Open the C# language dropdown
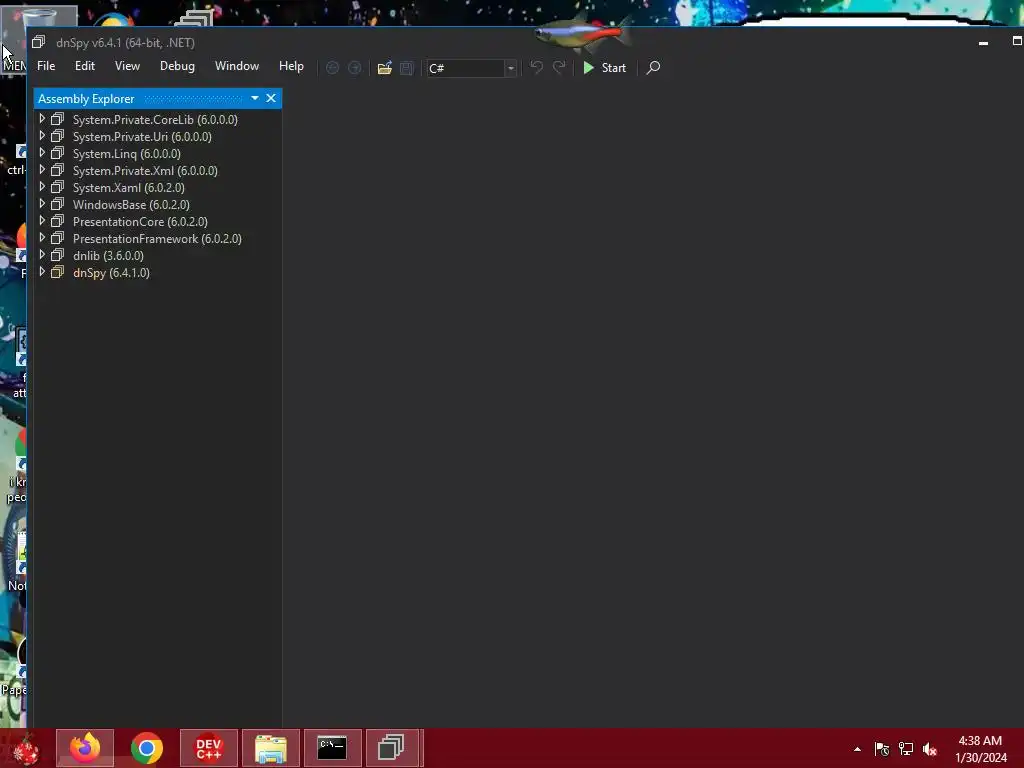 pyautogui.click(x=511, y=68)
